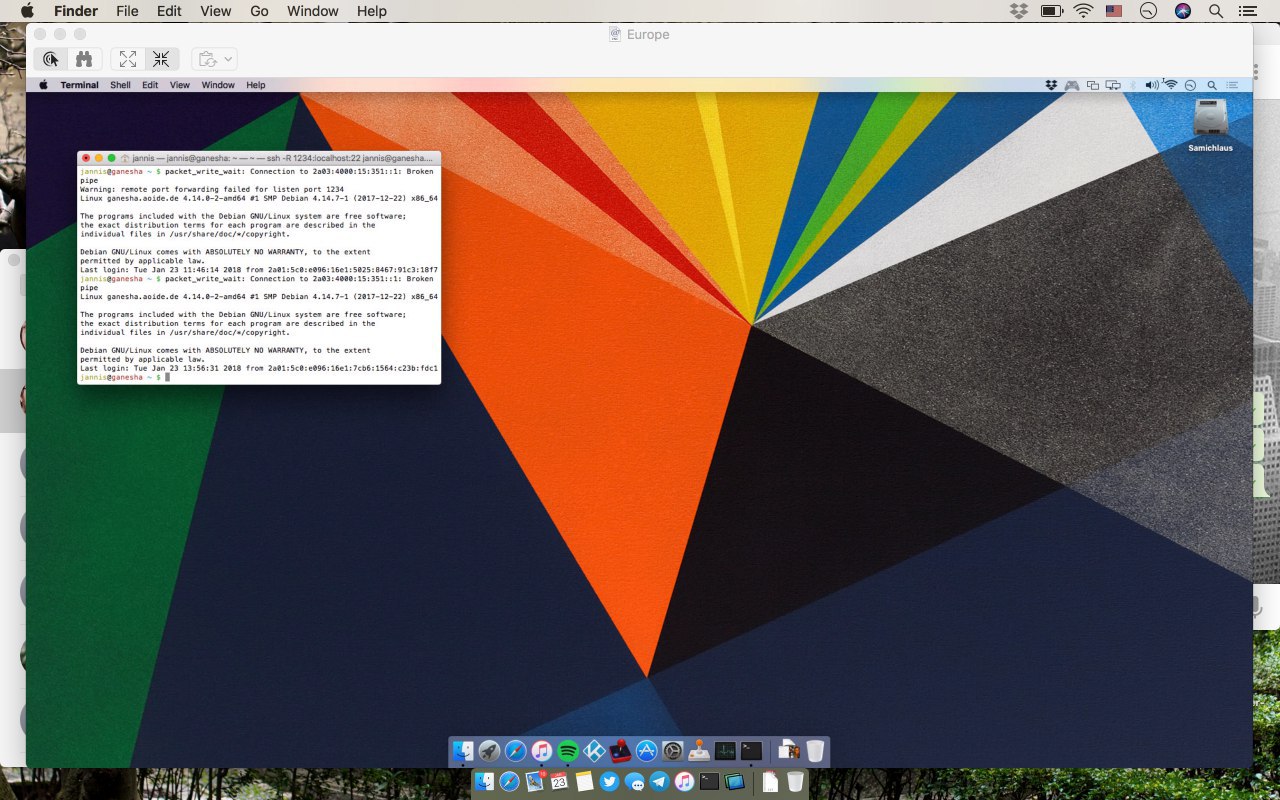Open App Store in the remote Dock

point(647,751)
